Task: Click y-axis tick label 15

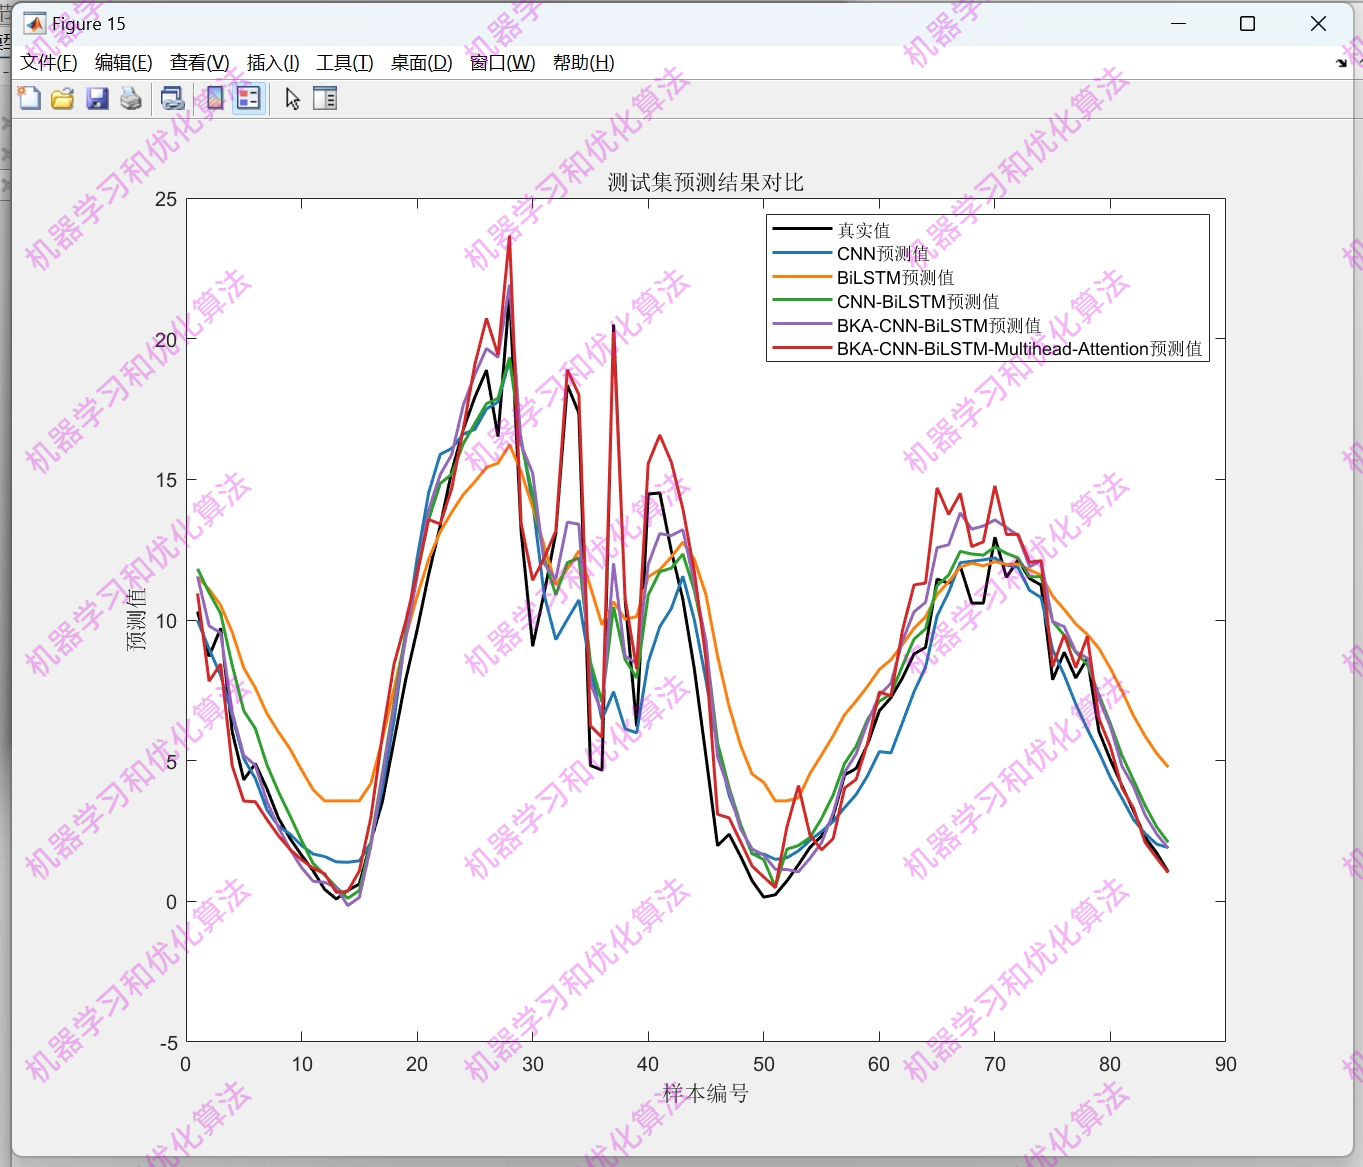Action: click(x=166, y=480)
